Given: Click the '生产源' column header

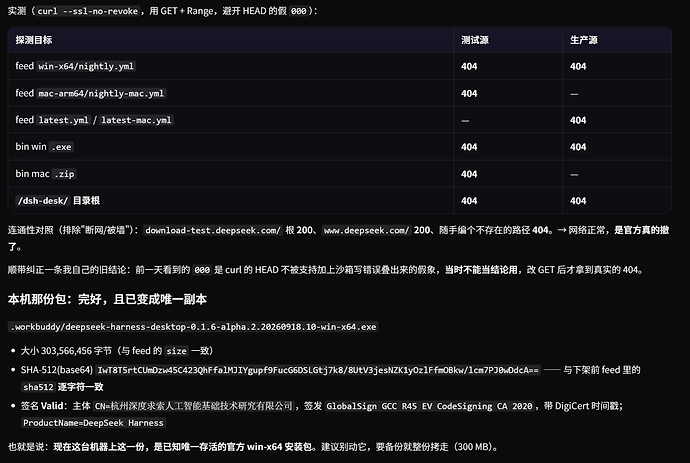Looking at the screenshot, I should tap(584, 40).
